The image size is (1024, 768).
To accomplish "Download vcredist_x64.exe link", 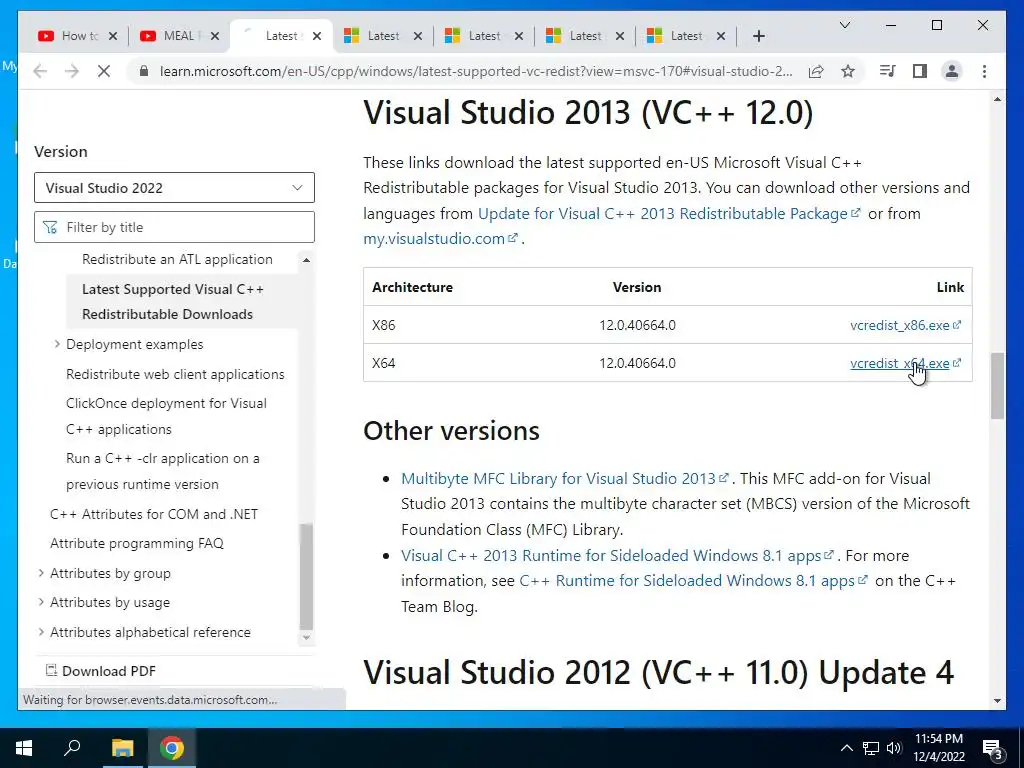I will coord(905,362).
